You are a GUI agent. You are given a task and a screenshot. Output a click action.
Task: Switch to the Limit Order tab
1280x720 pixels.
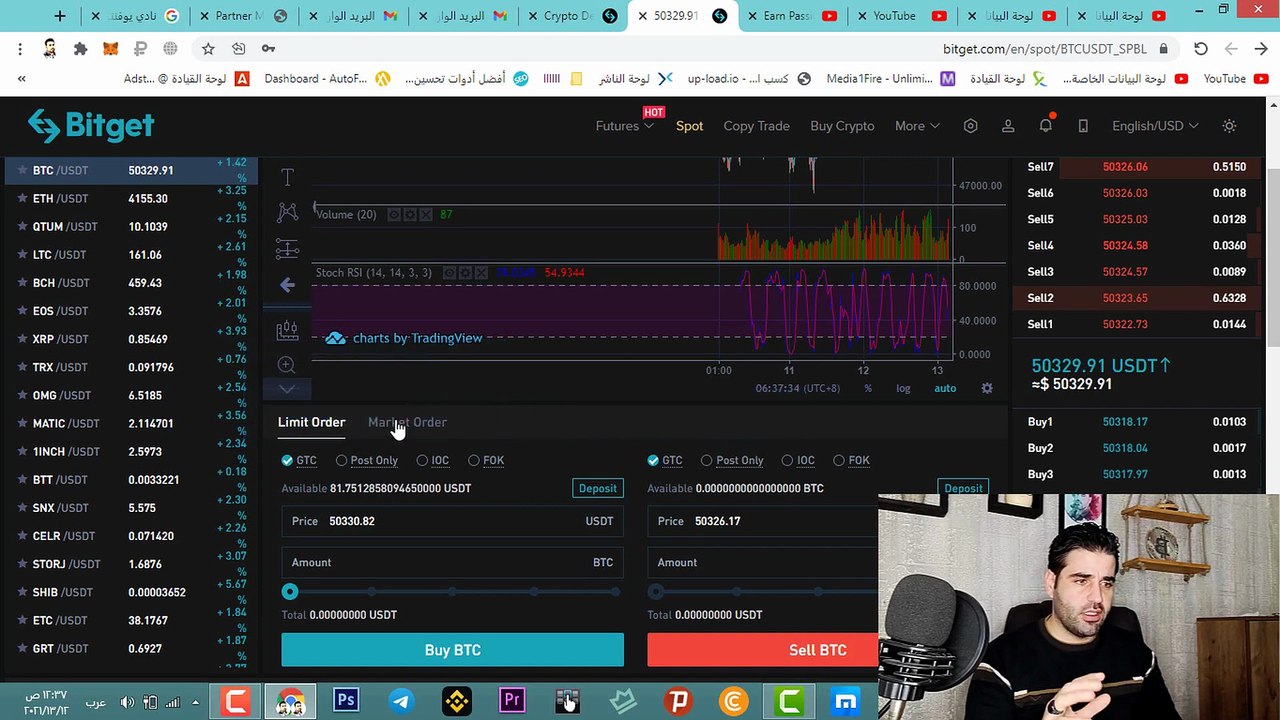(311, 422)
